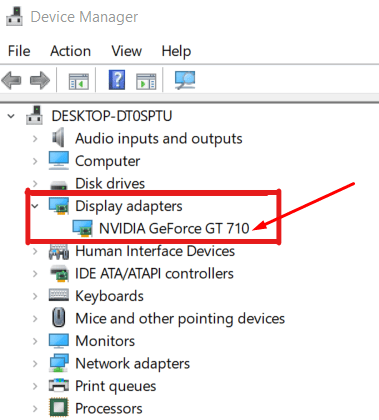Click the DESKTOP-DT0SPTU computer icon
Image resolution: width=379 pixels, height=420 pixels.
point(35,115)
